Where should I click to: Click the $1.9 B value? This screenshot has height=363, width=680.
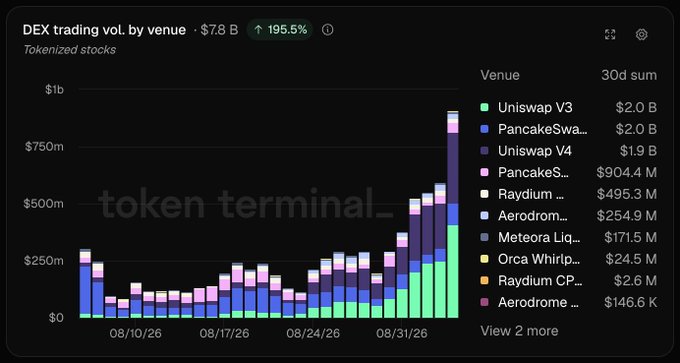pyautogui.click(x=638, y=151)
